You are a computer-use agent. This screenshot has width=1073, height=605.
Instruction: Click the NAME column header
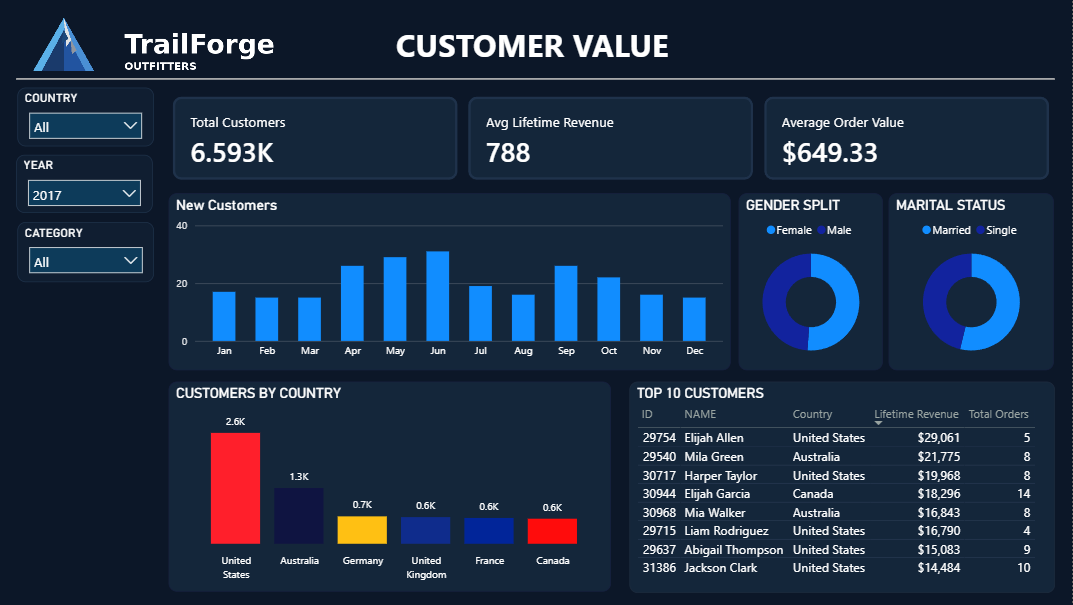coord(700,414)
